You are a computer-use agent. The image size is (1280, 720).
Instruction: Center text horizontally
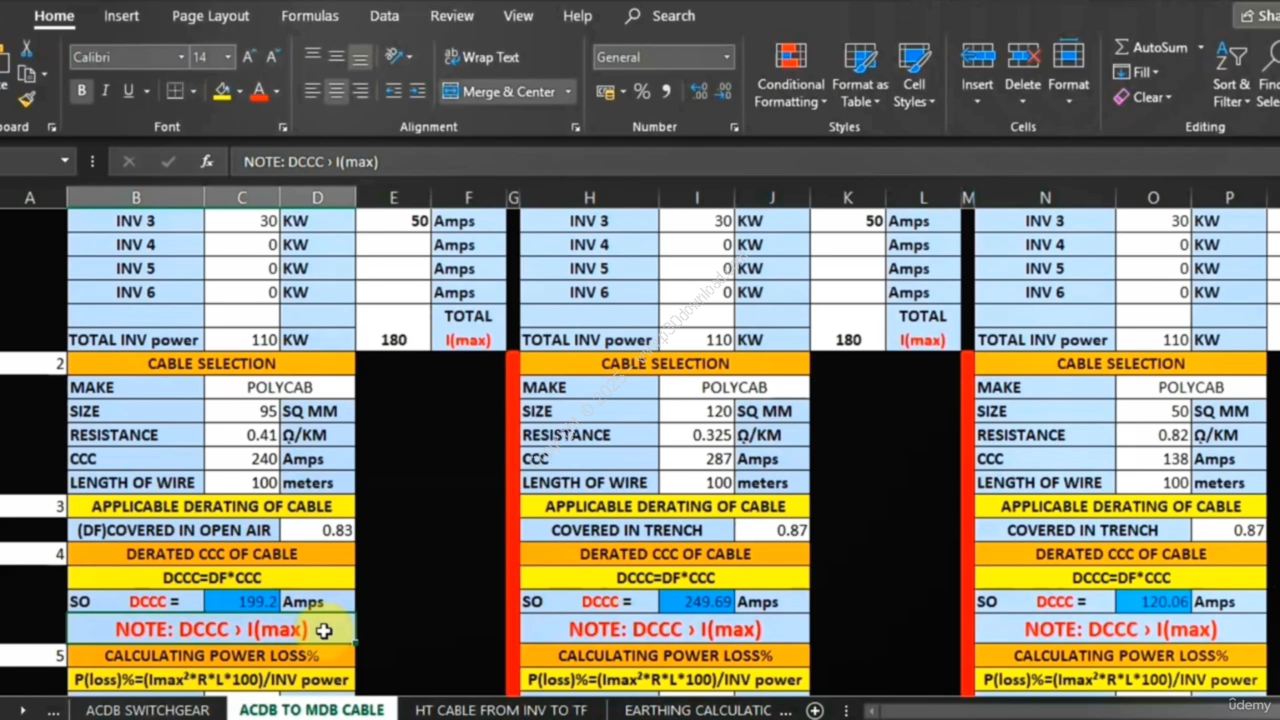[337, 91]
